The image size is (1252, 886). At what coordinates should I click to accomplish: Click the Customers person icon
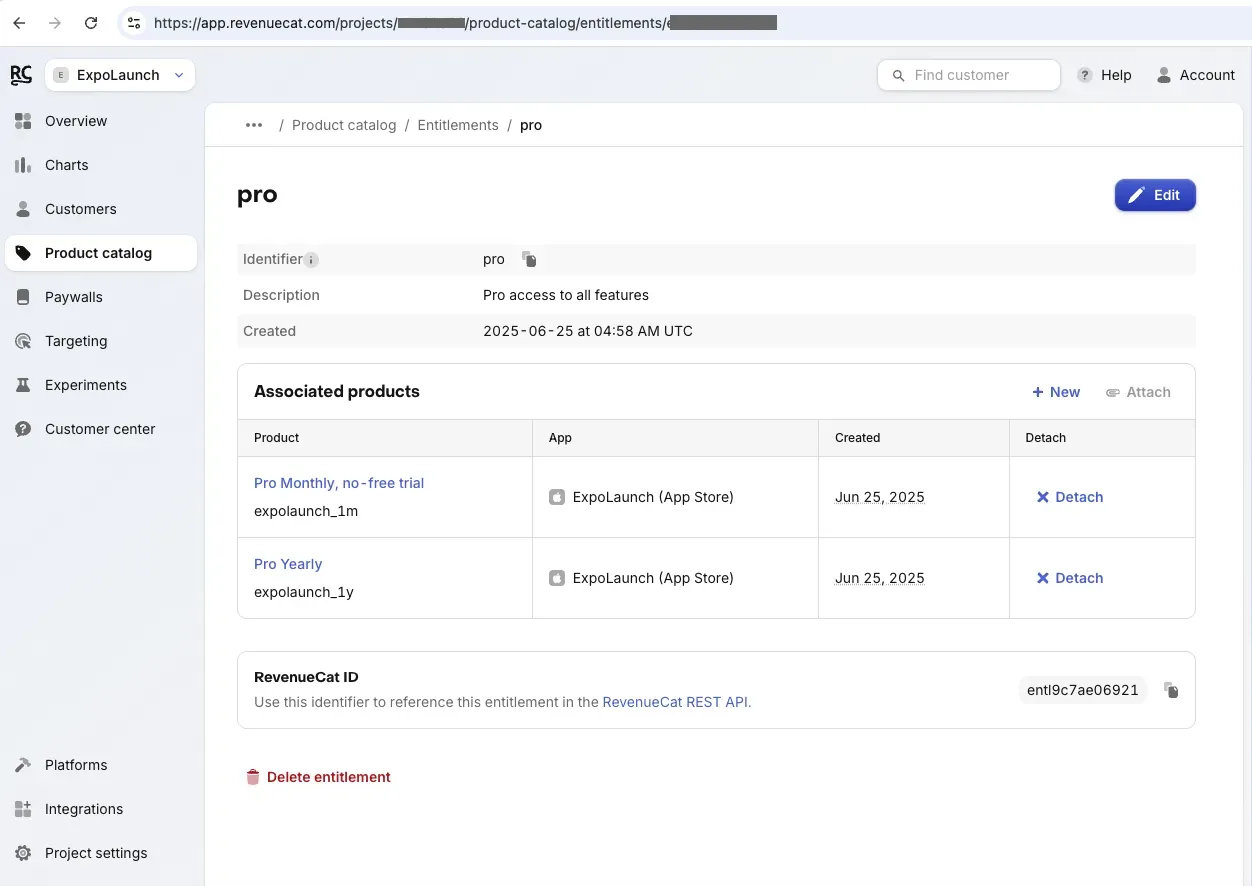23,209
